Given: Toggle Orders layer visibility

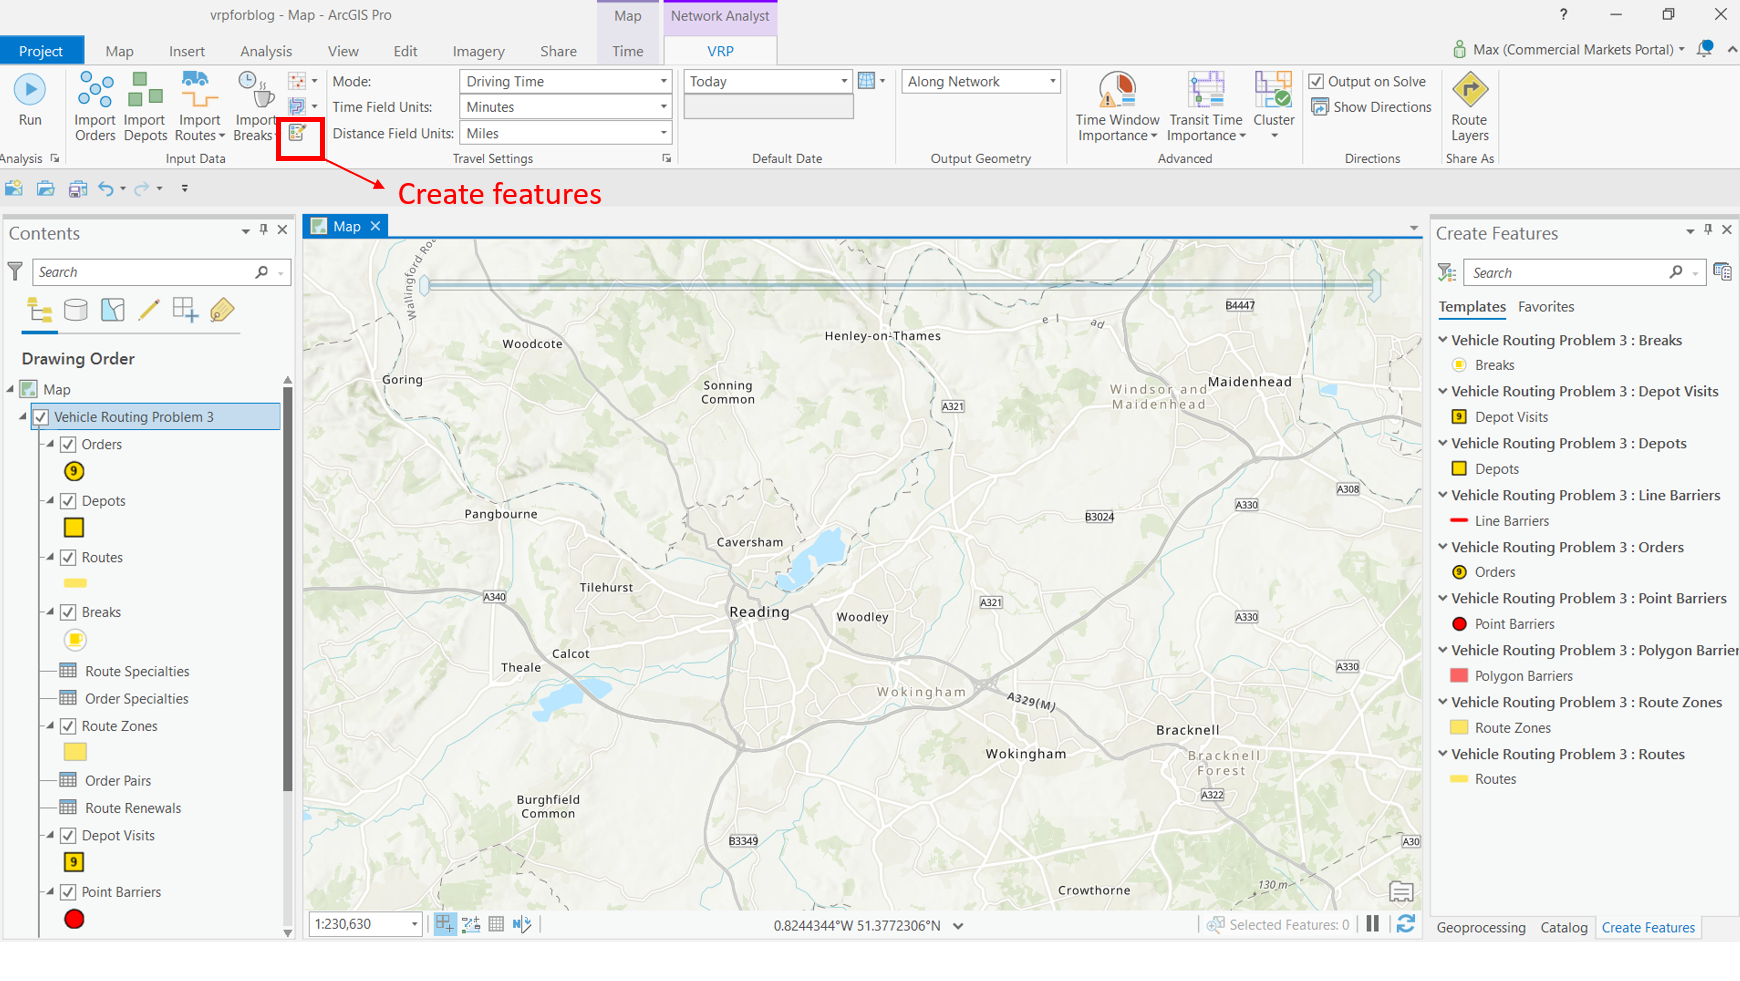Looking at the screenshot, I should point(68,444).
